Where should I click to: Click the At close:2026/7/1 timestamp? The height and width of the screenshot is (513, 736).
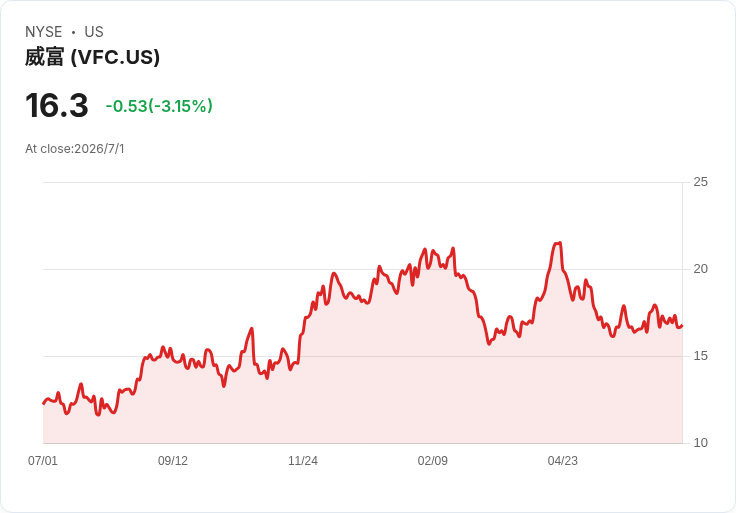75,149
